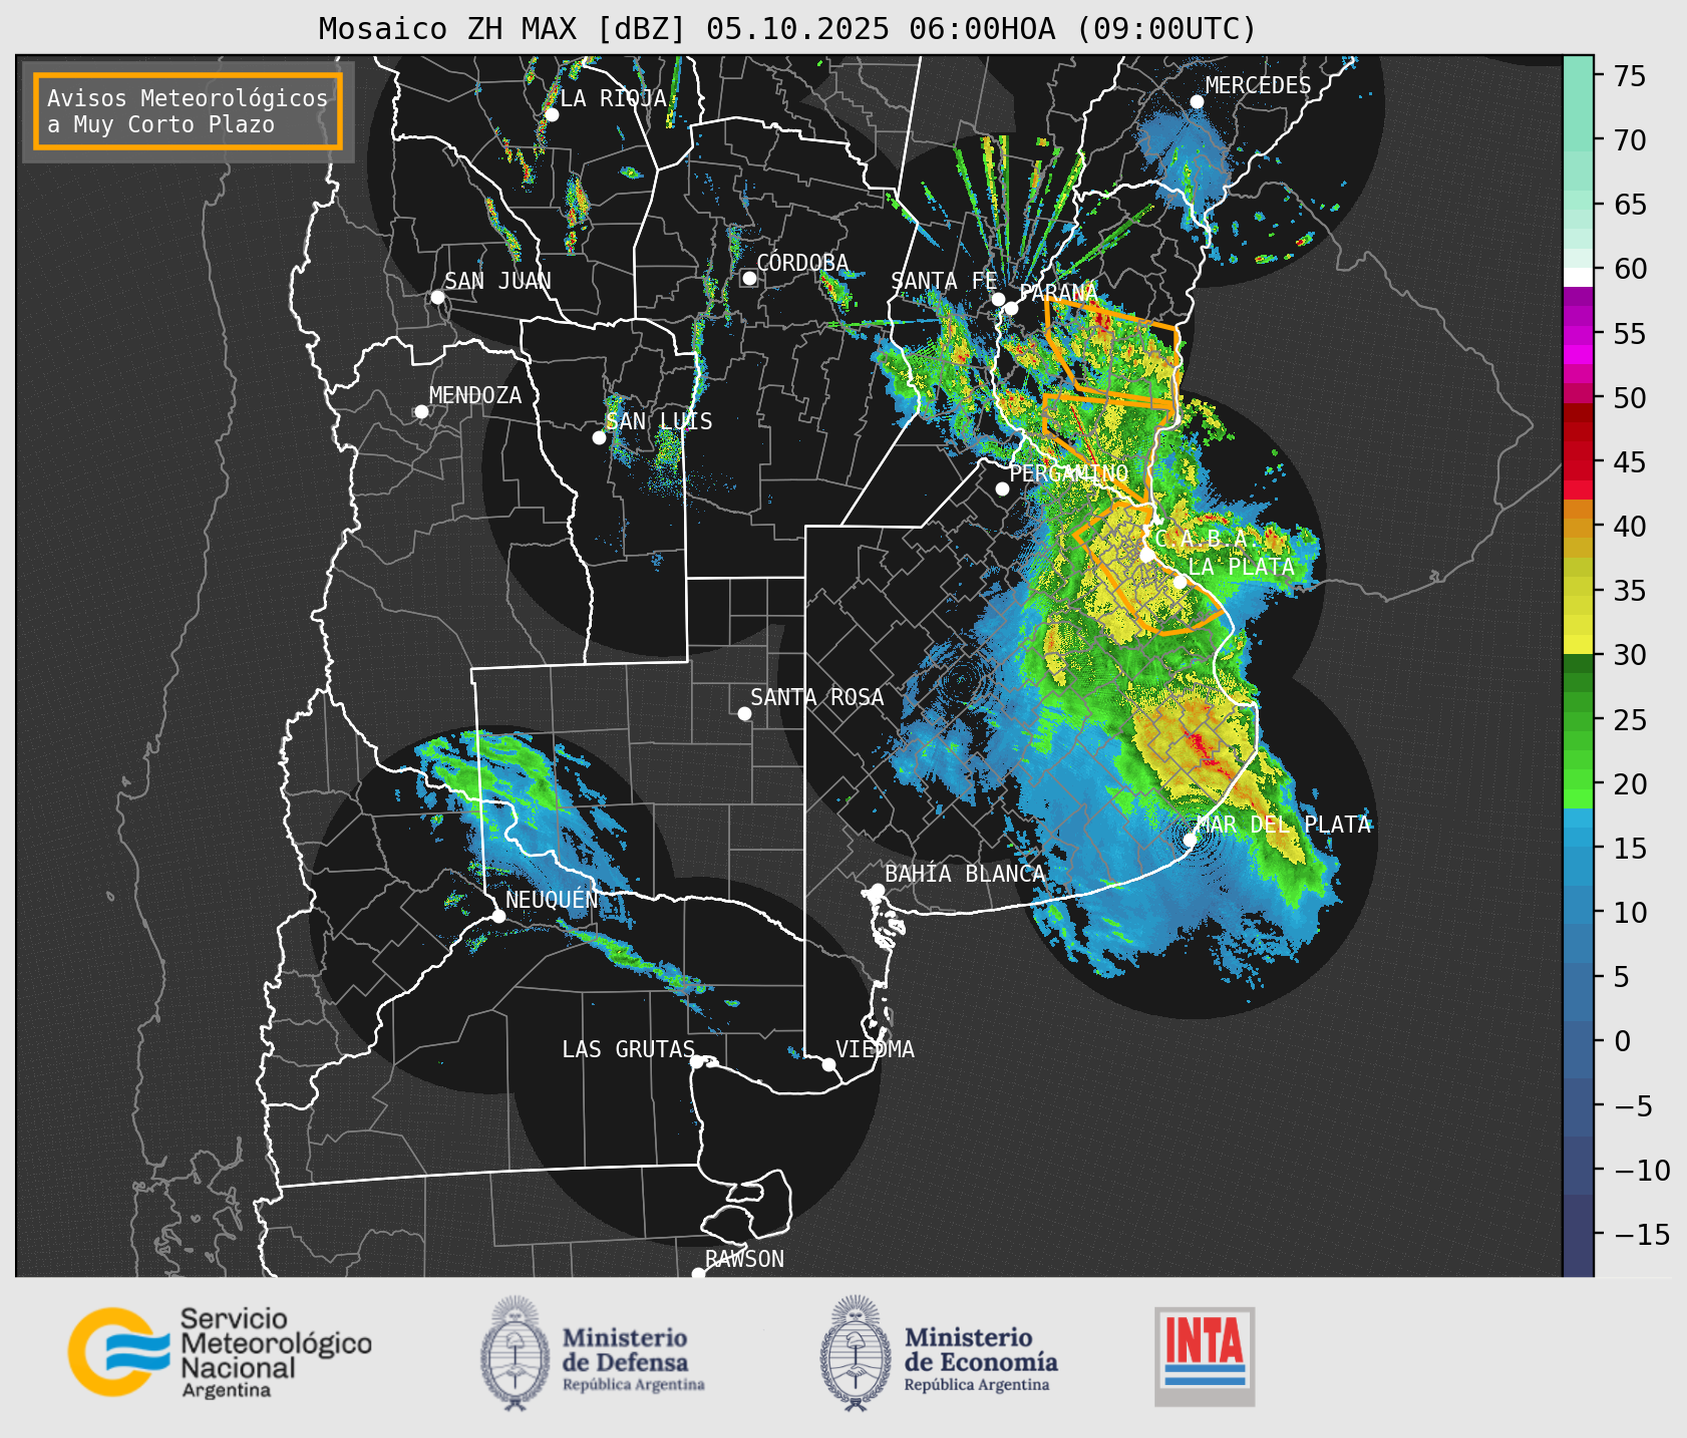
Task: Click the Pergamino city label
Action: point(1068,473)
